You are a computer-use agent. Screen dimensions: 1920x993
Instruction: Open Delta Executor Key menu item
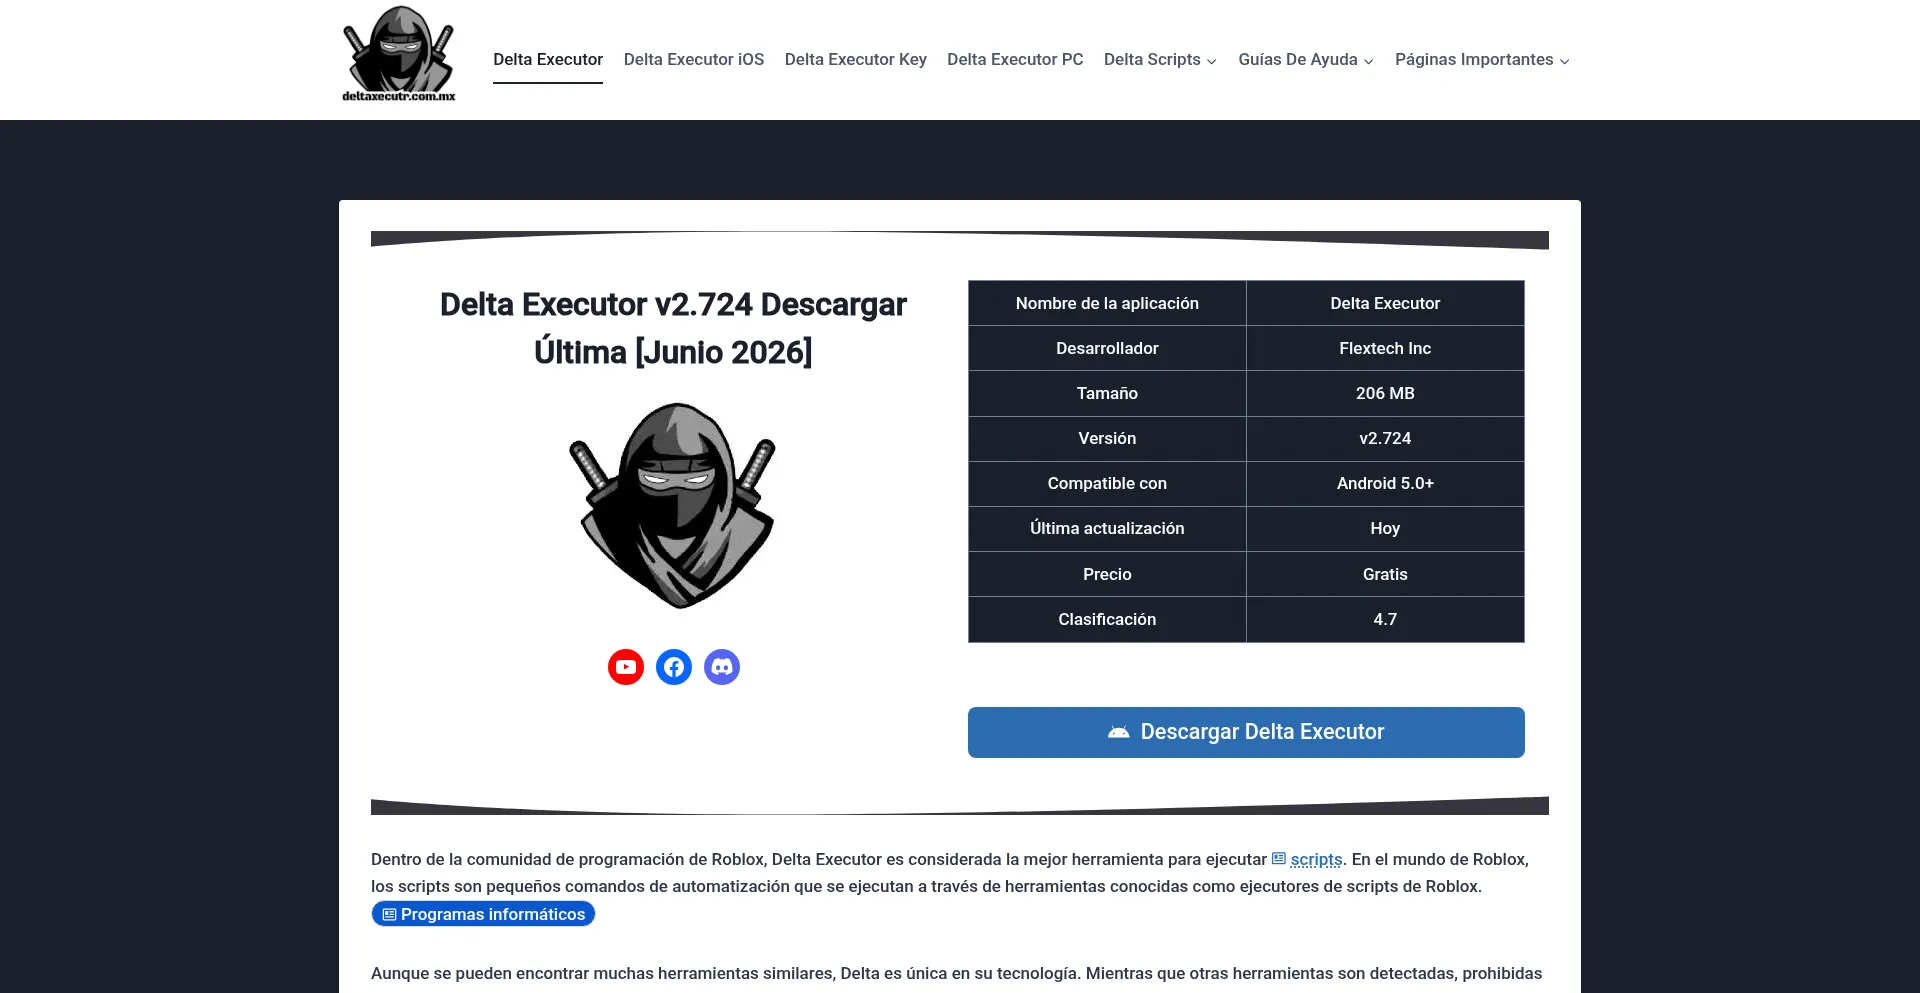pyautogui.click(x=856, y=60)
